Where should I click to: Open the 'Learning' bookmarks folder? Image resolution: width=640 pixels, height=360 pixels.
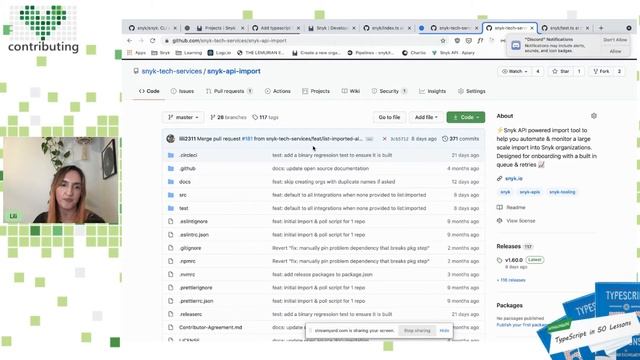coord(189,53)
